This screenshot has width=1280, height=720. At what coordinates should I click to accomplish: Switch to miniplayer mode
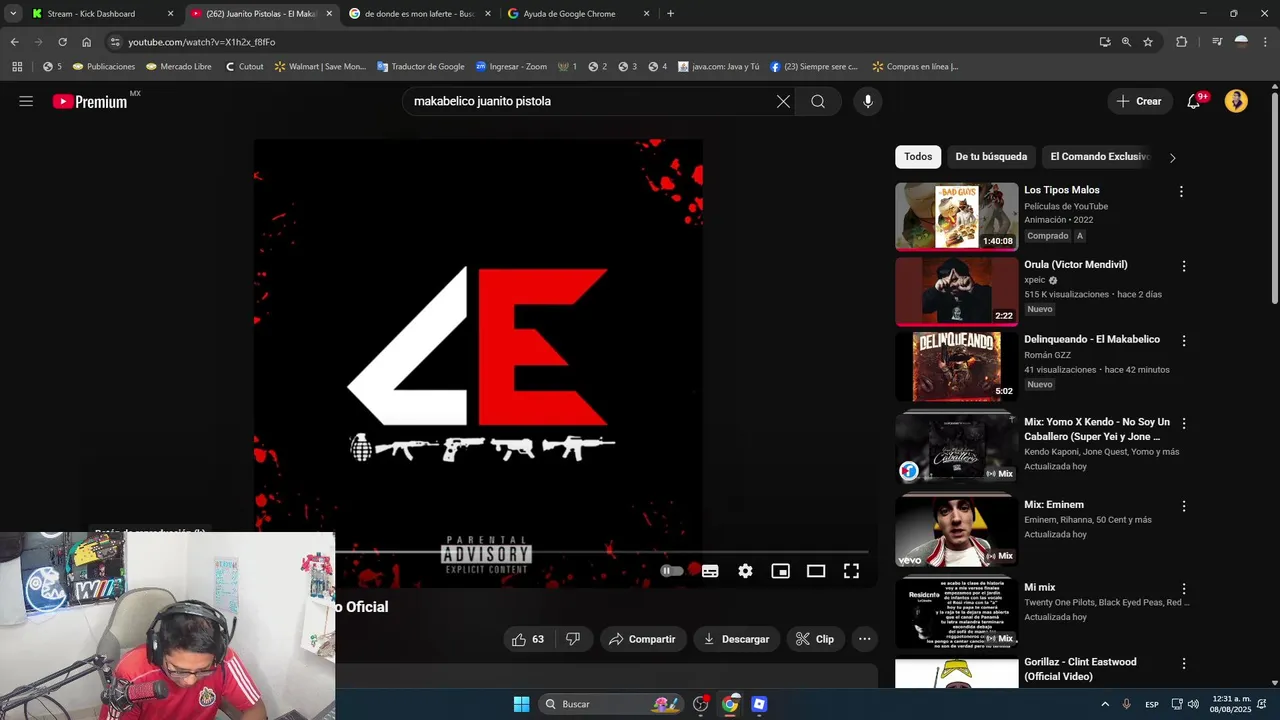click(x=781, y=571)
